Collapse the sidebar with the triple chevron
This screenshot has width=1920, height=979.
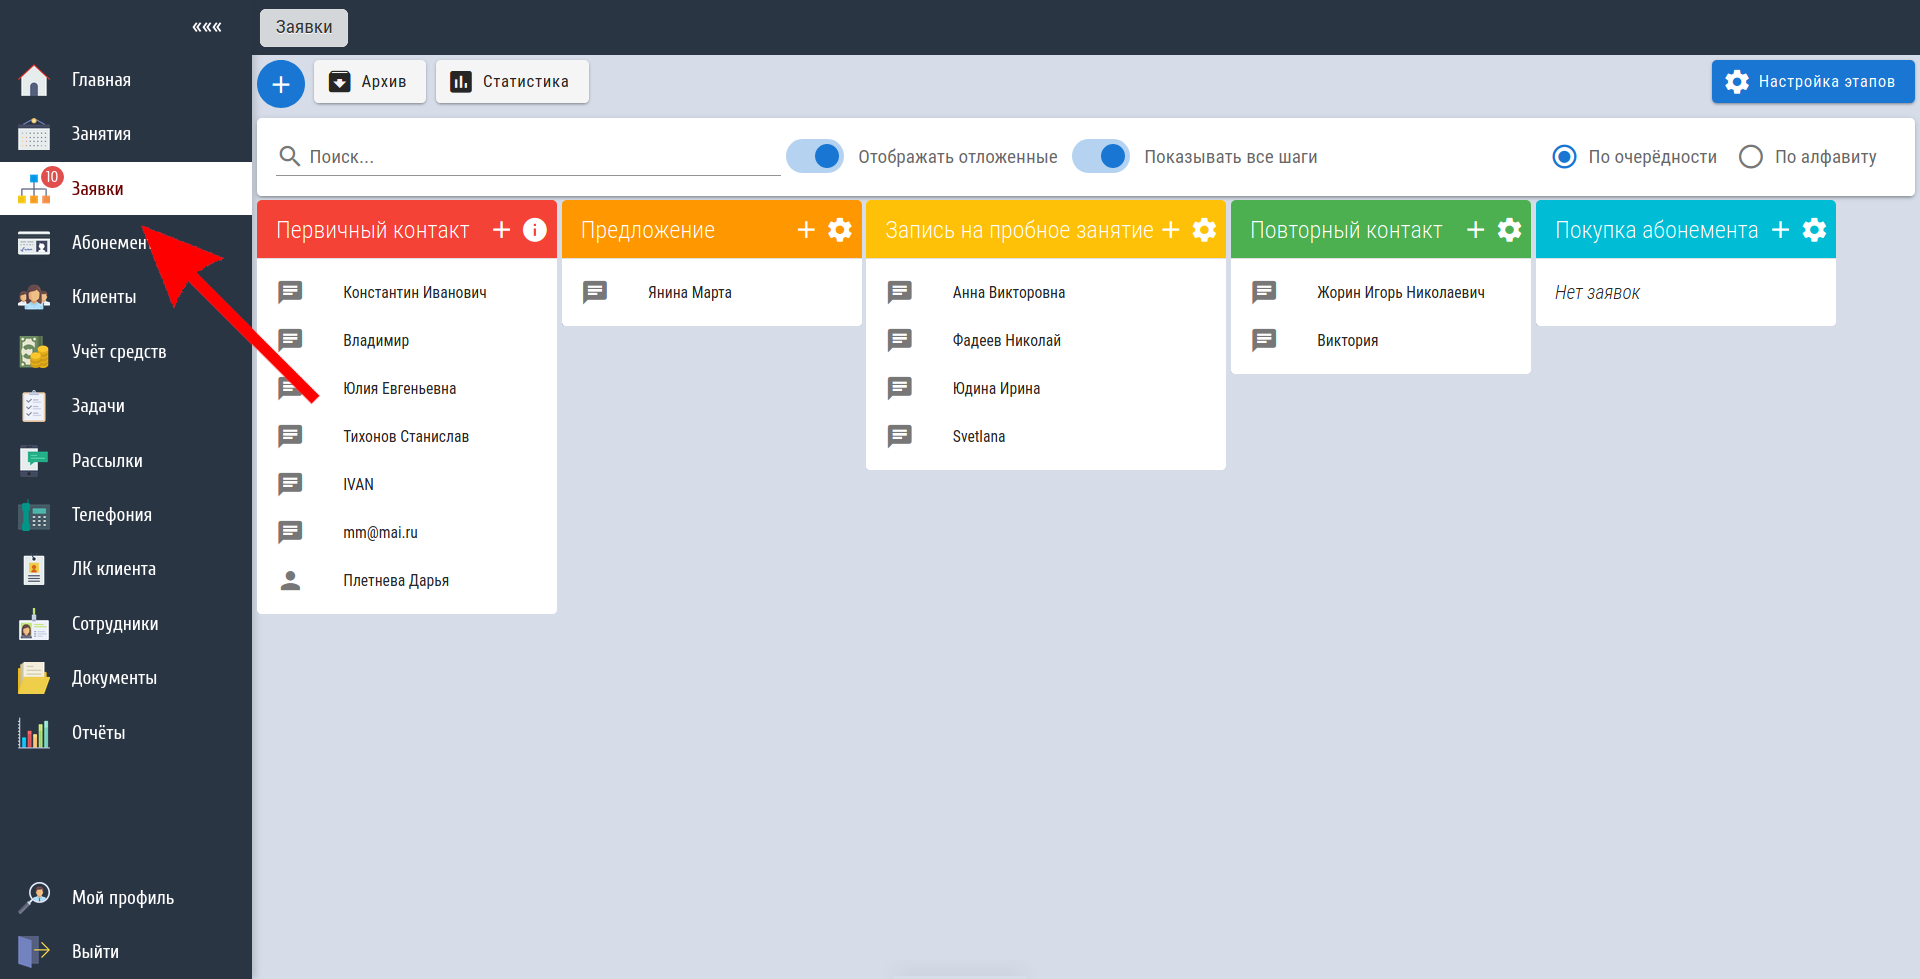(x=207, y=27)
